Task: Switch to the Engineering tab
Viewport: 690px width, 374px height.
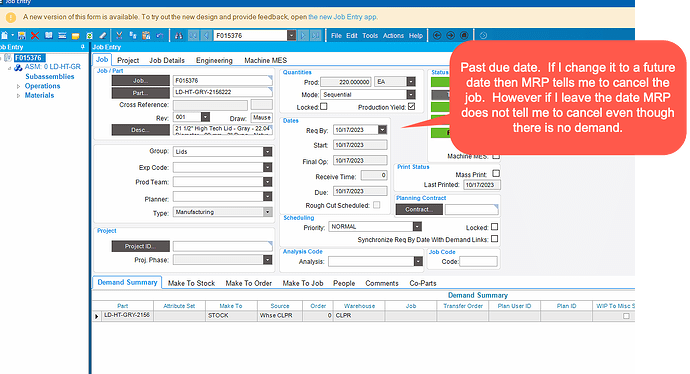Action: click(x=214, y=60)
